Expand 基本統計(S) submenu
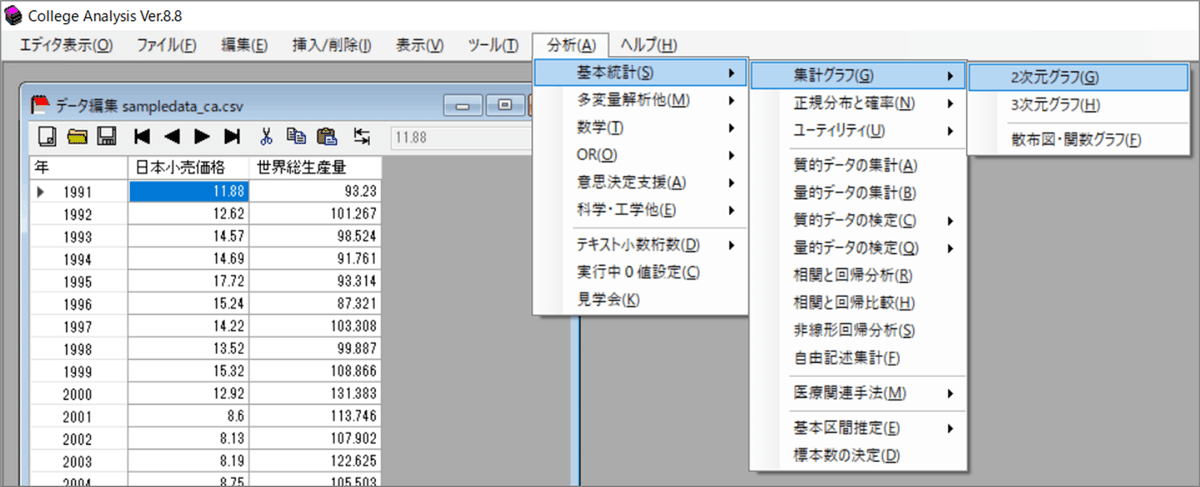 coord(640,73)
